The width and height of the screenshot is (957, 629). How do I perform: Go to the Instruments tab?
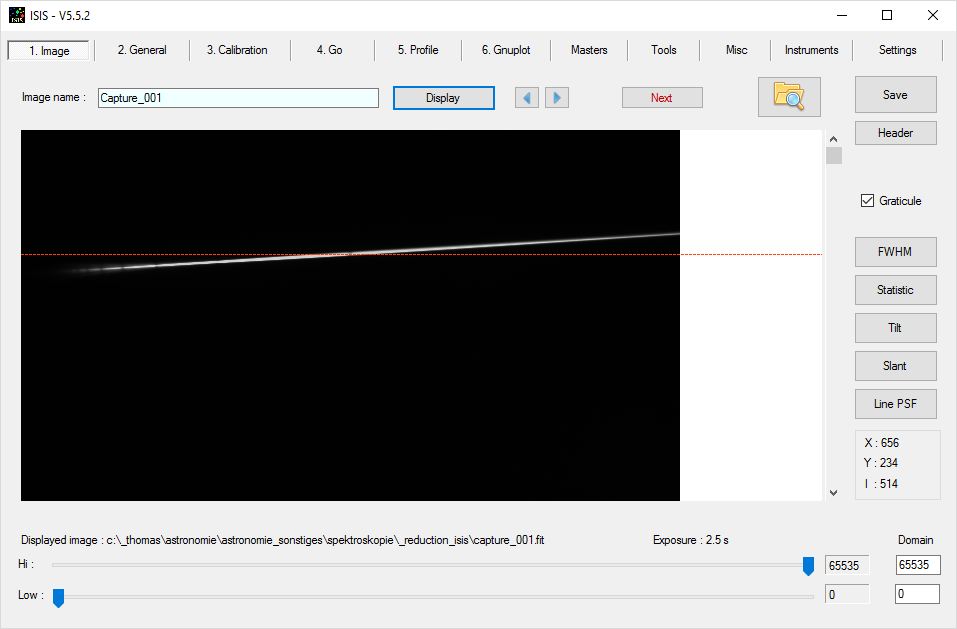[811, 50]
